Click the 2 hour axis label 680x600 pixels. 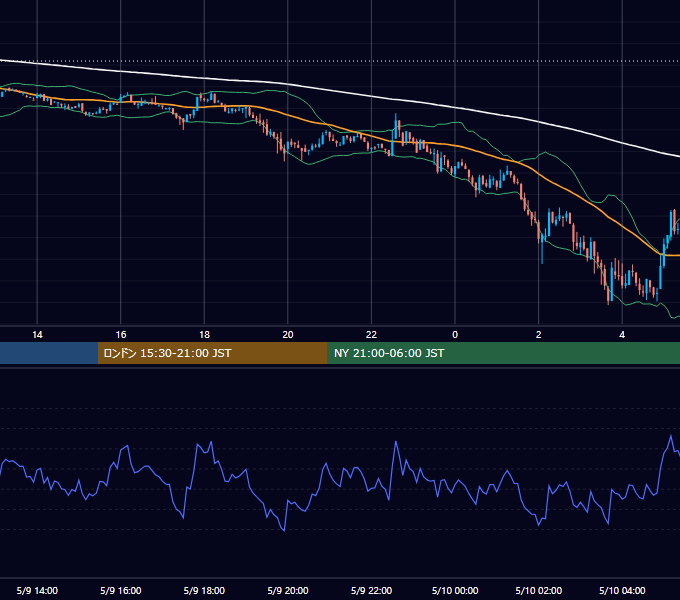[539, 335]
